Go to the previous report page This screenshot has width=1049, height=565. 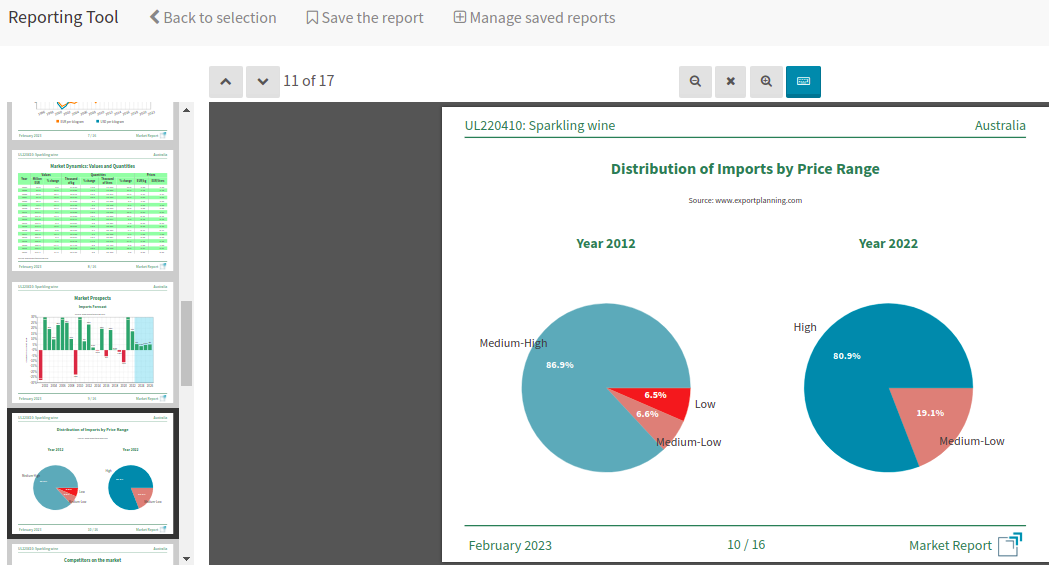[x=226, y=82]
